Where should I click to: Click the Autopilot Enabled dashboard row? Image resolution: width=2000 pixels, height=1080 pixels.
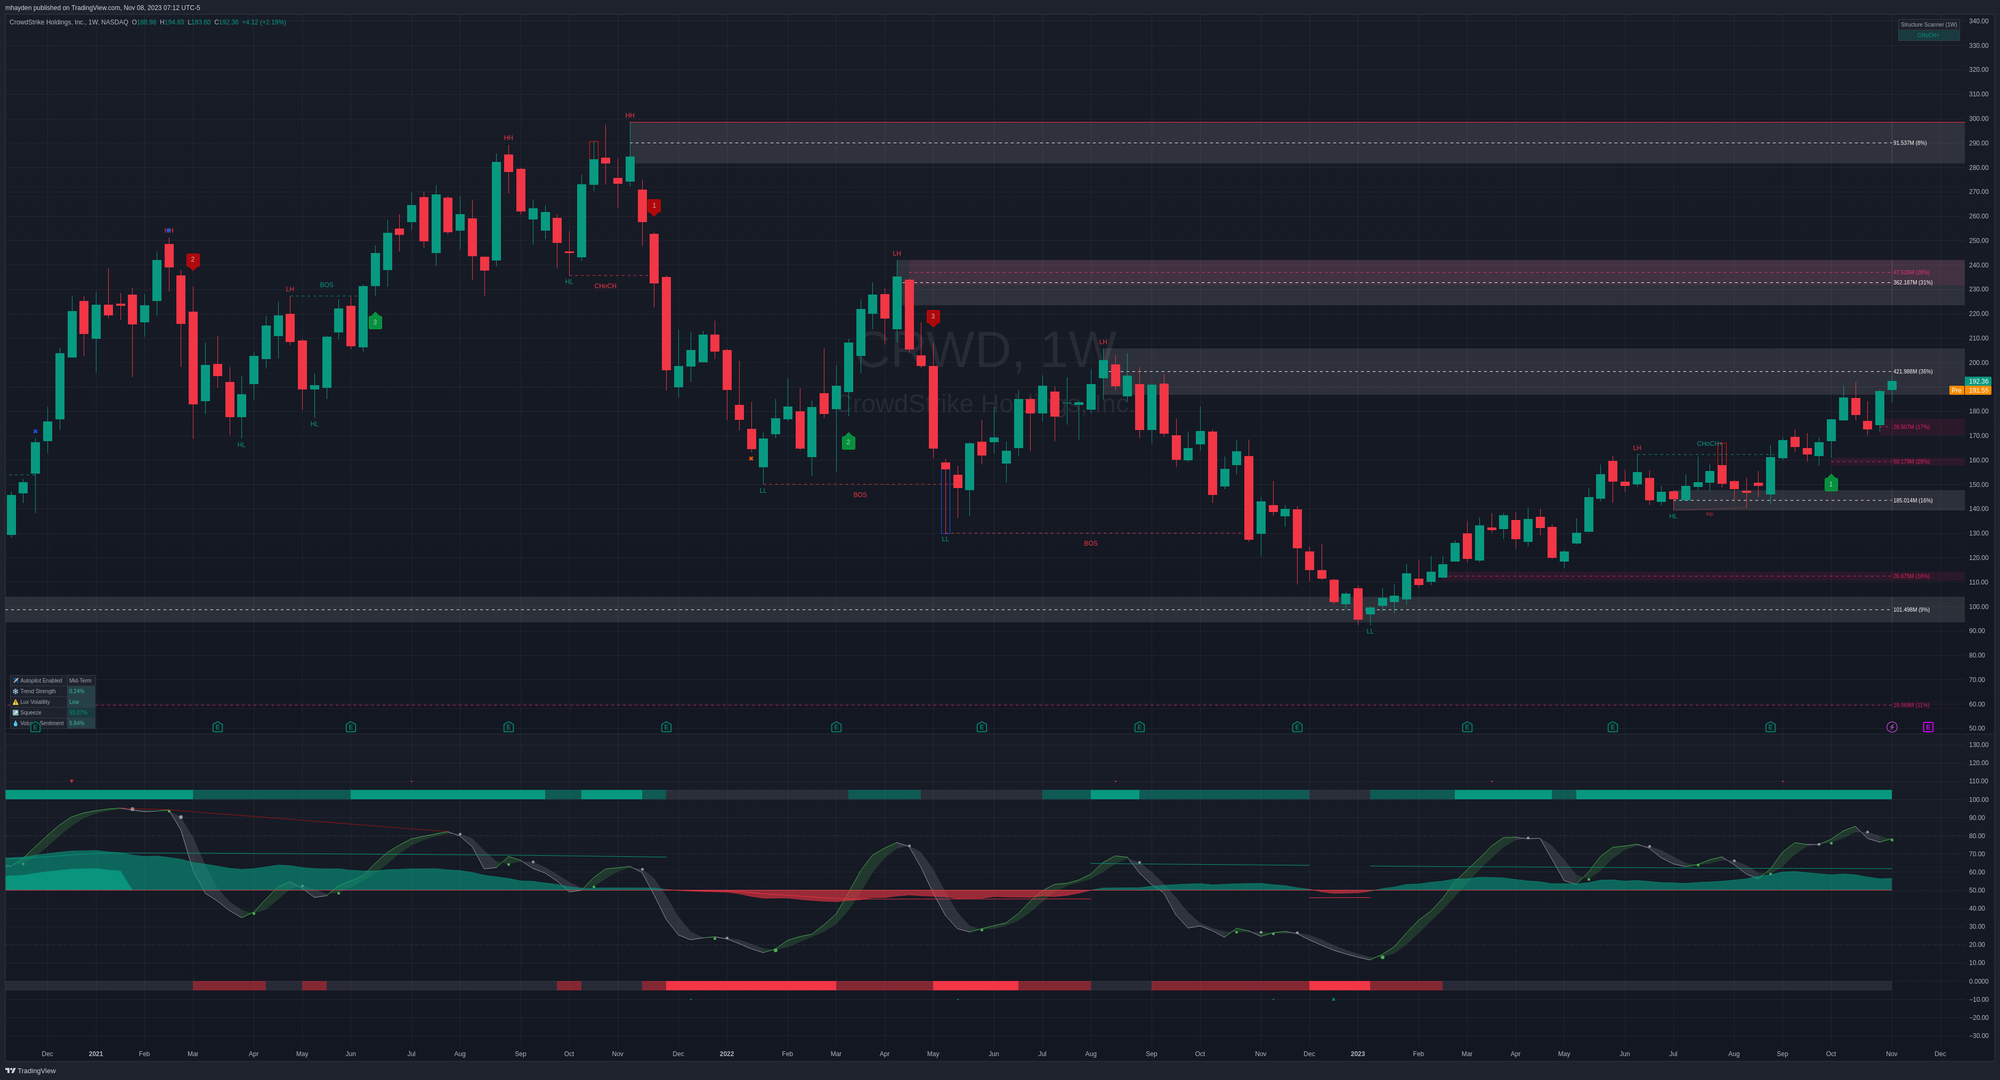52,680
